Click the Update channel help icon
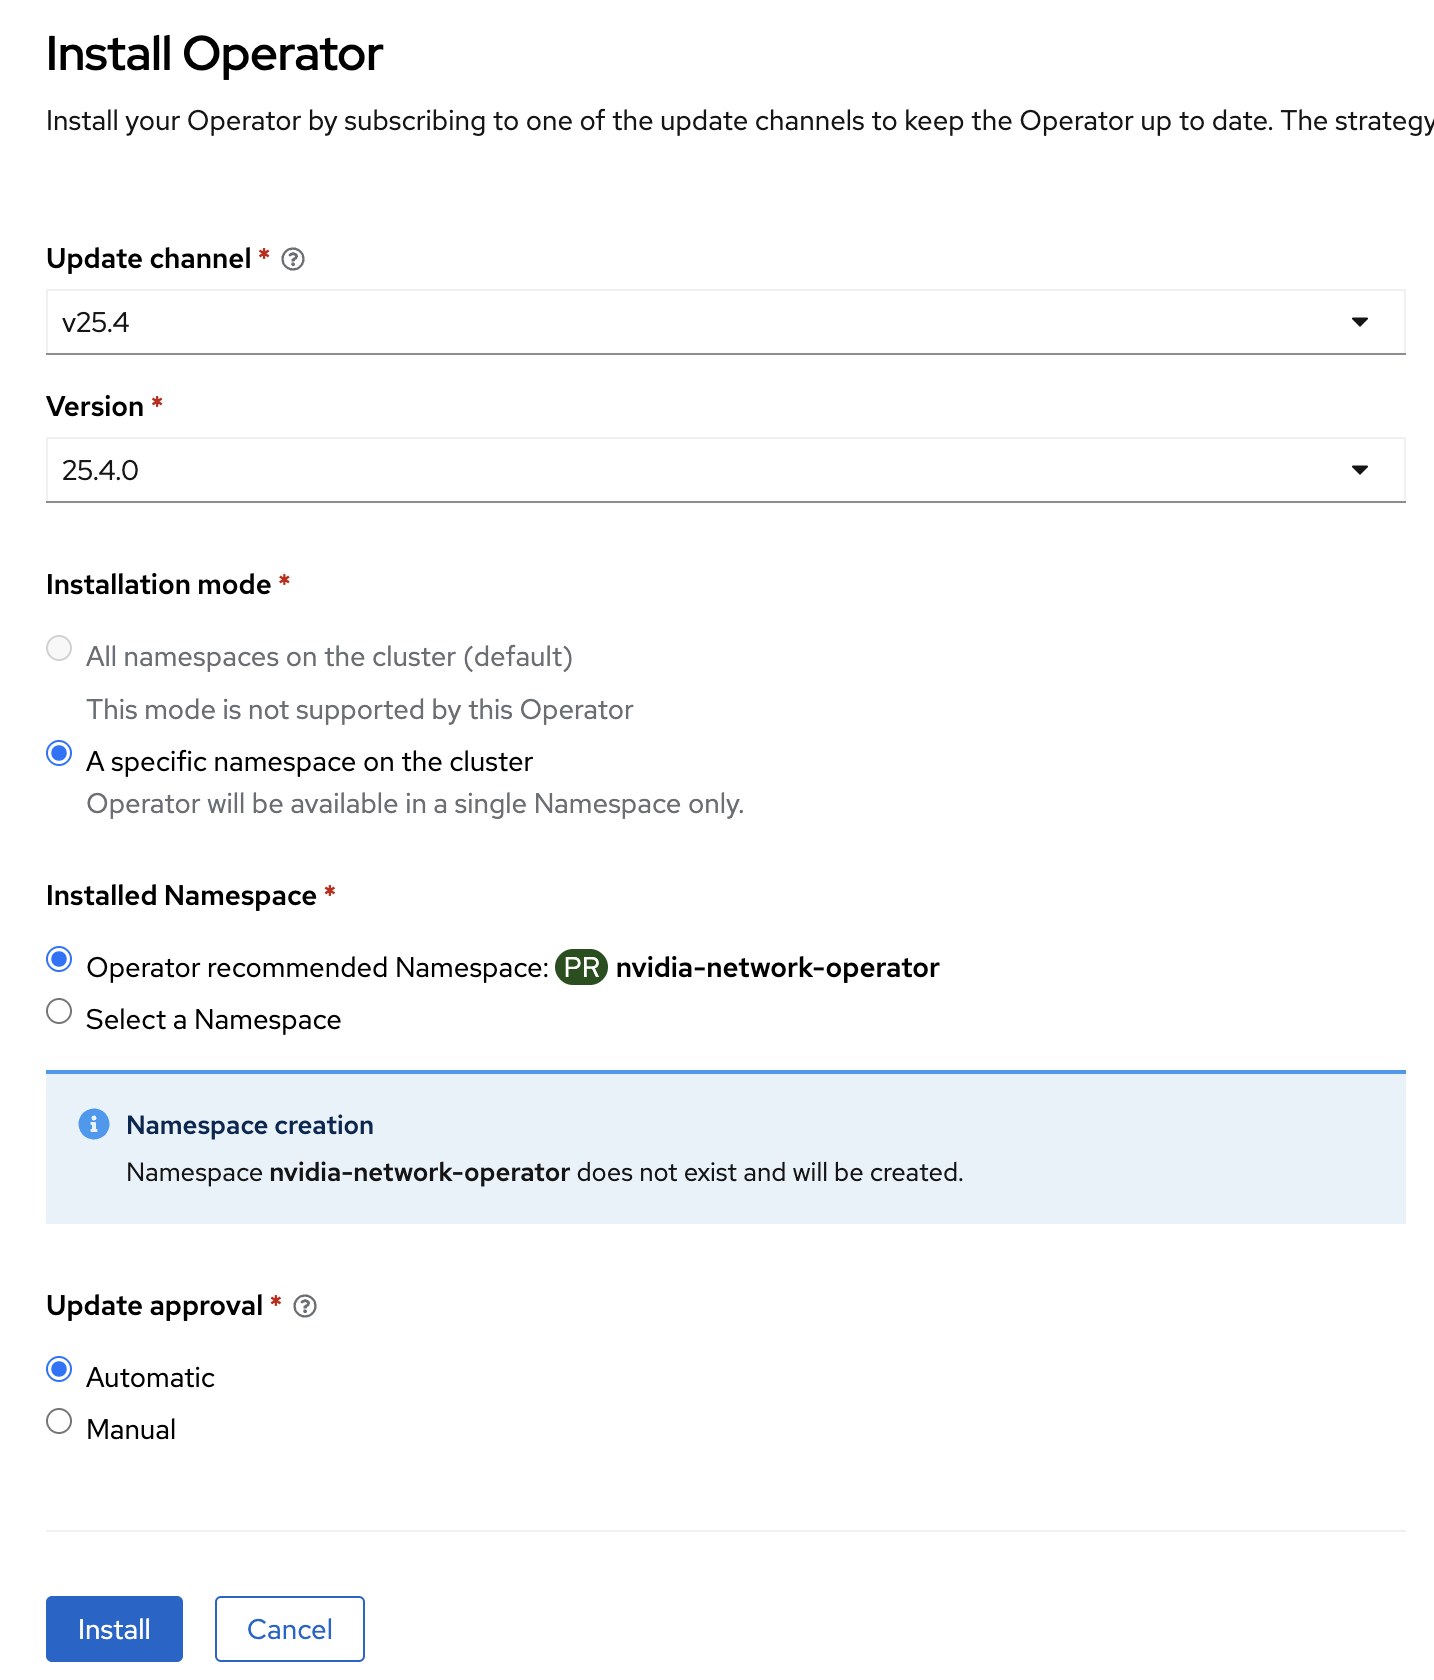Image resolution: width=1434 pixels, height=1680 pixels. click(x=293, y=260)
